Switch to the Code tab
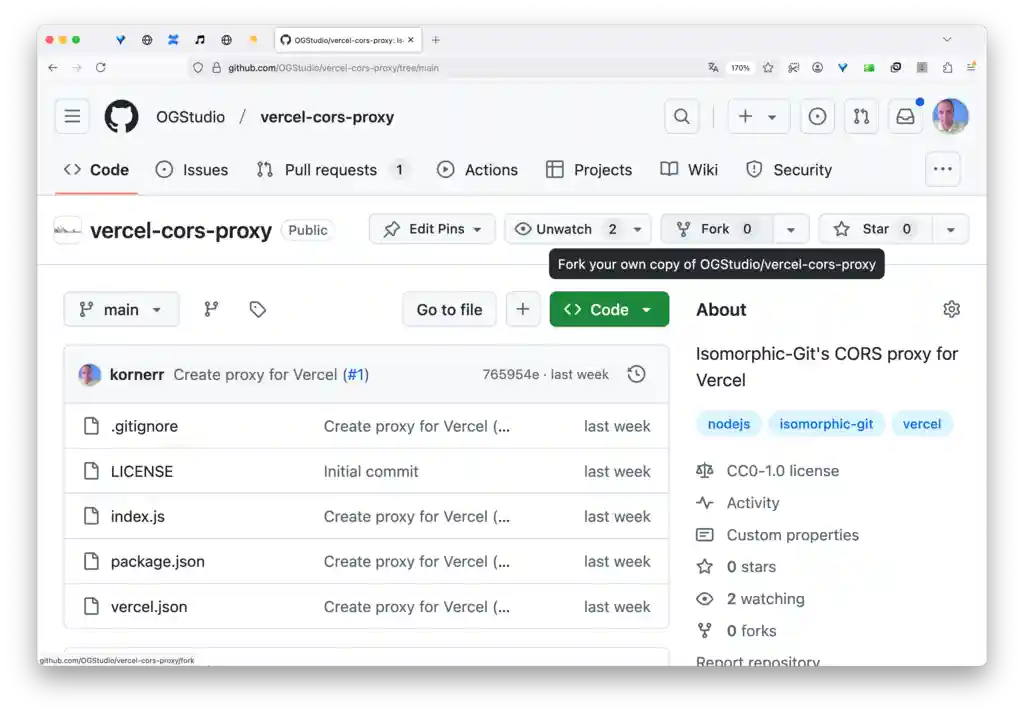This screenshot has width=1024, height=715. 97,170
